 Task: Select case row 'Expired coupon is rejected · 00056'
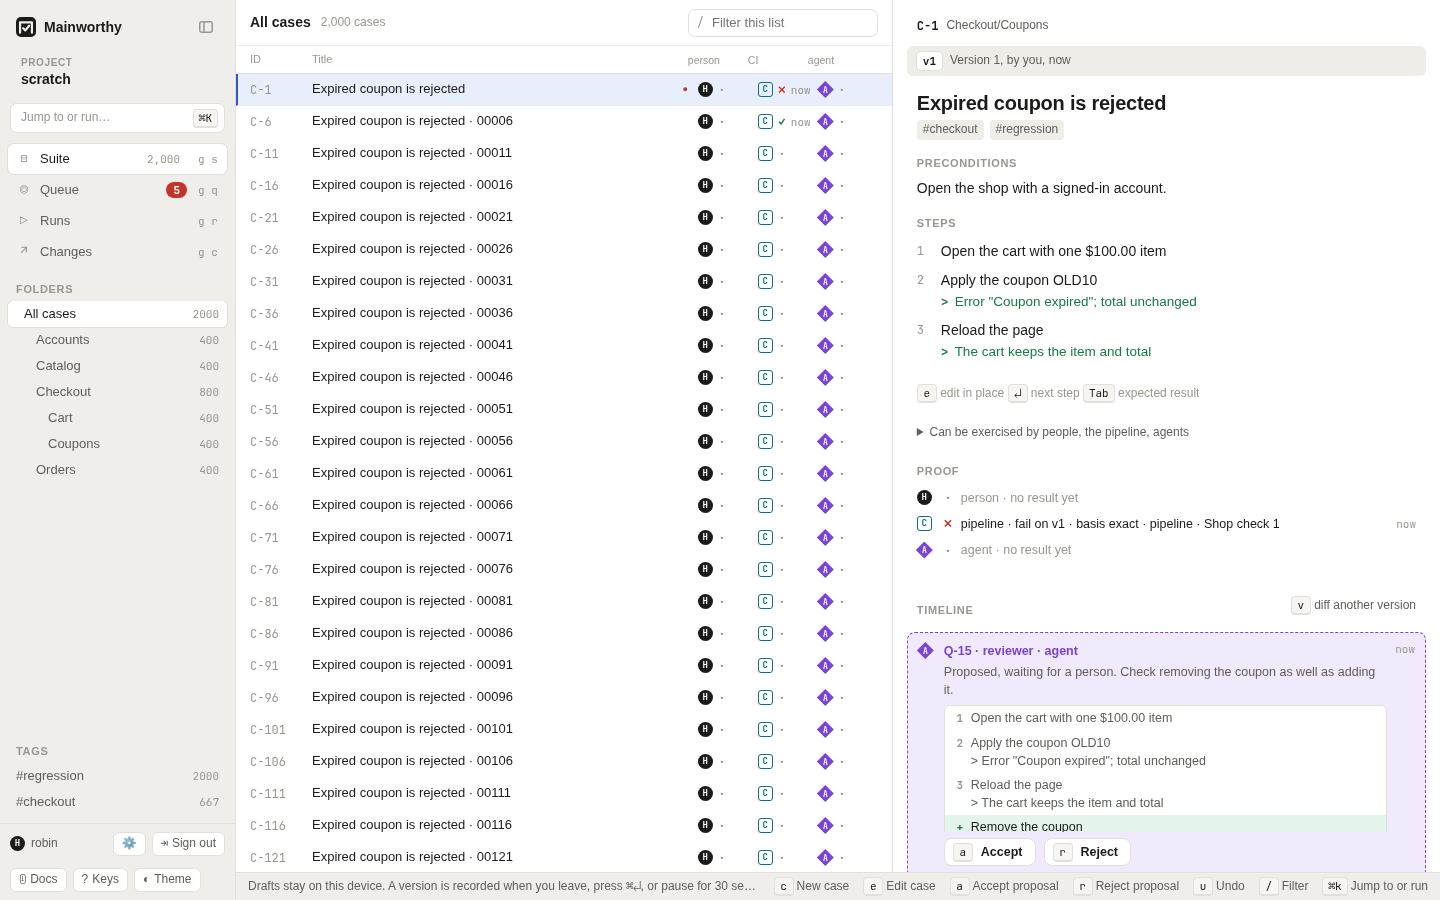click(x=564, y=441)
